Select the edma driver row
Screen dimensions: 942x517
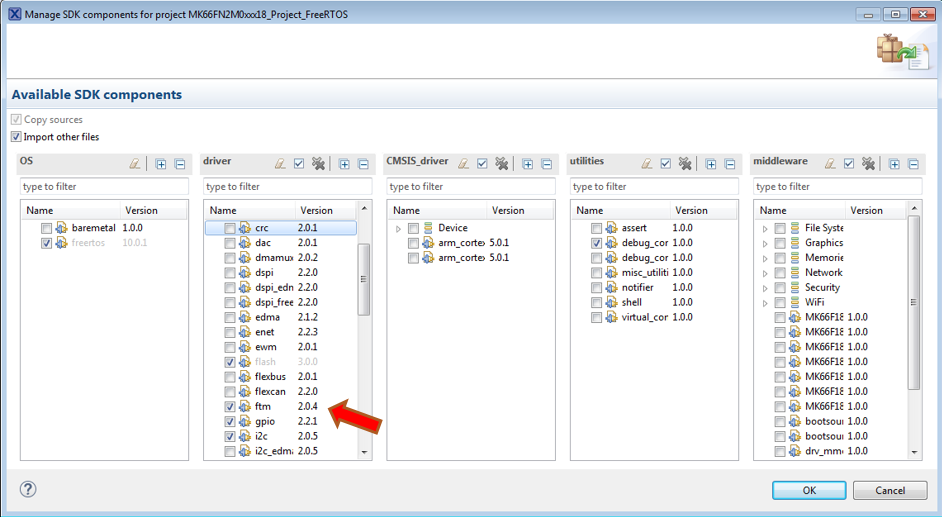pos(281,317)
